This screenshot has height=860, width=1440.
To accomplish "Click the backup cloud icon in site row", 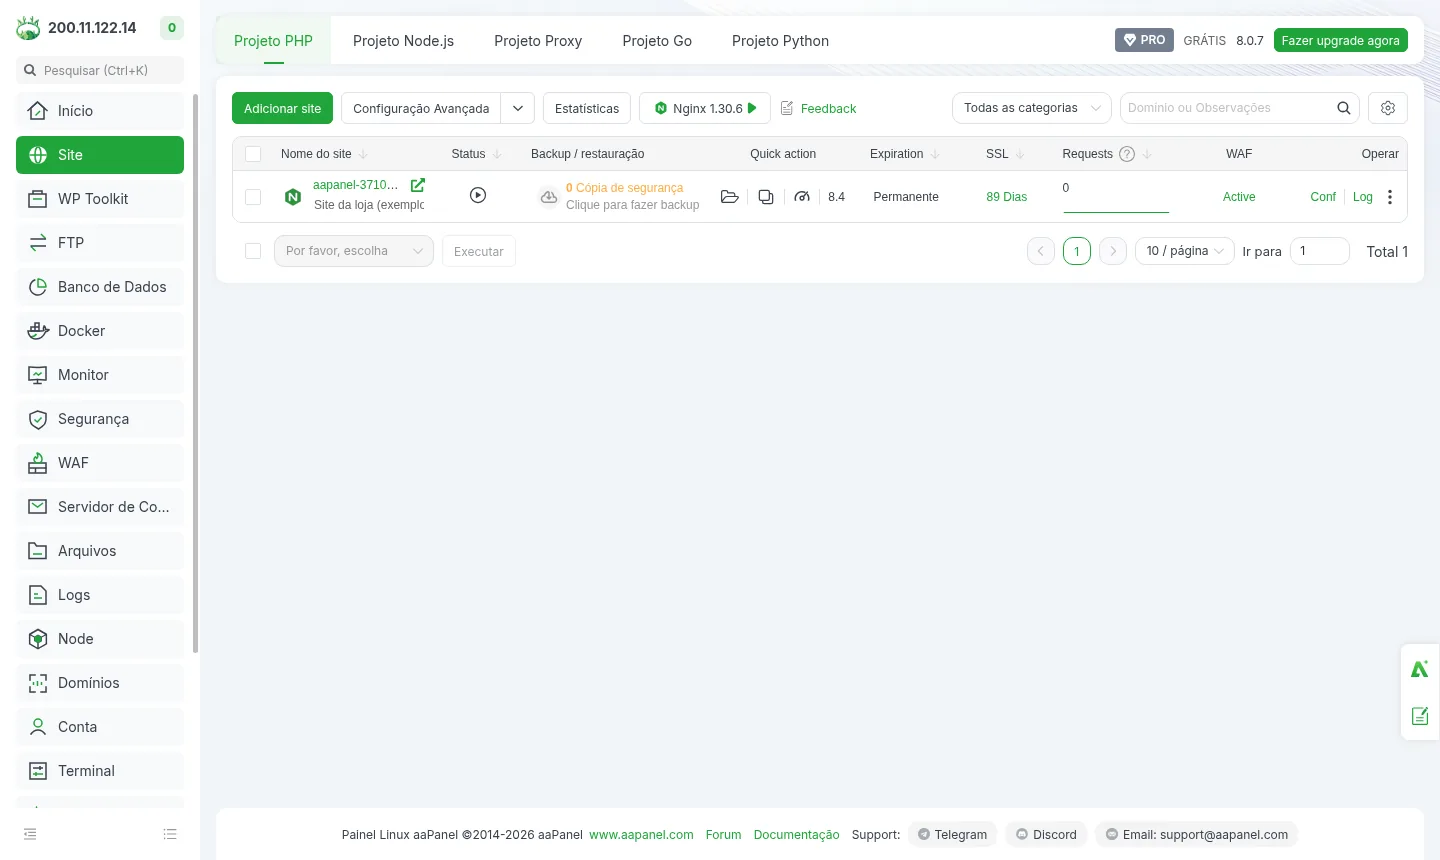I will [x=549, y=197].
